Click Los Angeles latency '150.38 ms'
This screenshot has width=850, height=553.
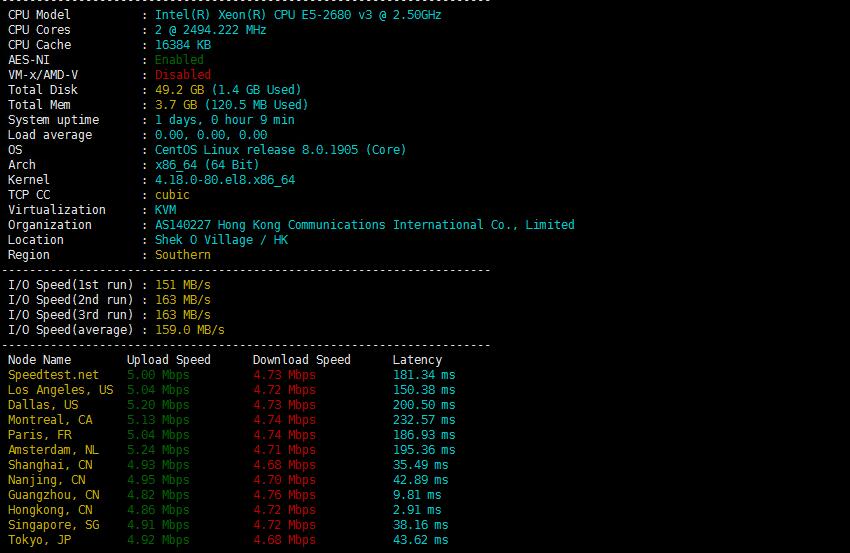click(x=424, y=390)
